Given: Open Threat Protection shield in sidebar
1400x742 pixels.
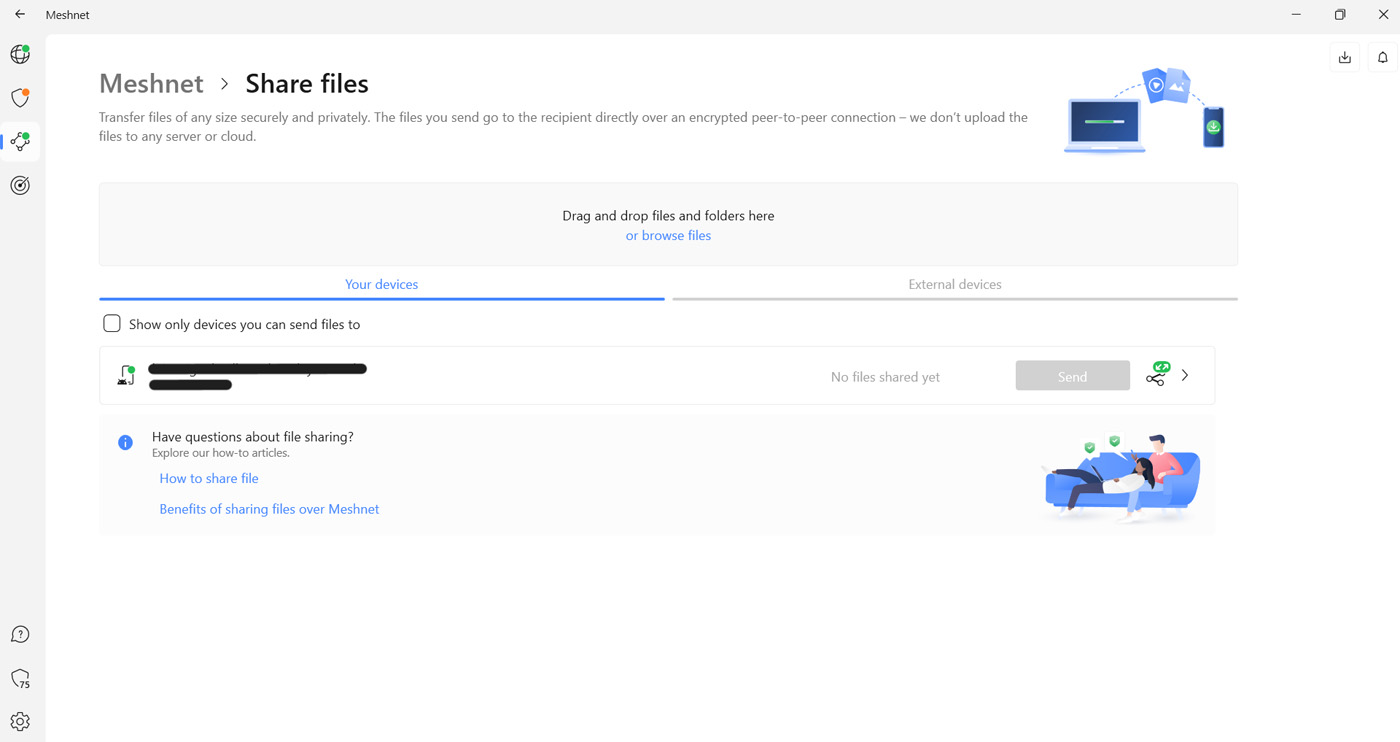Looking at the screenshot, I should (x=20, y=98).
